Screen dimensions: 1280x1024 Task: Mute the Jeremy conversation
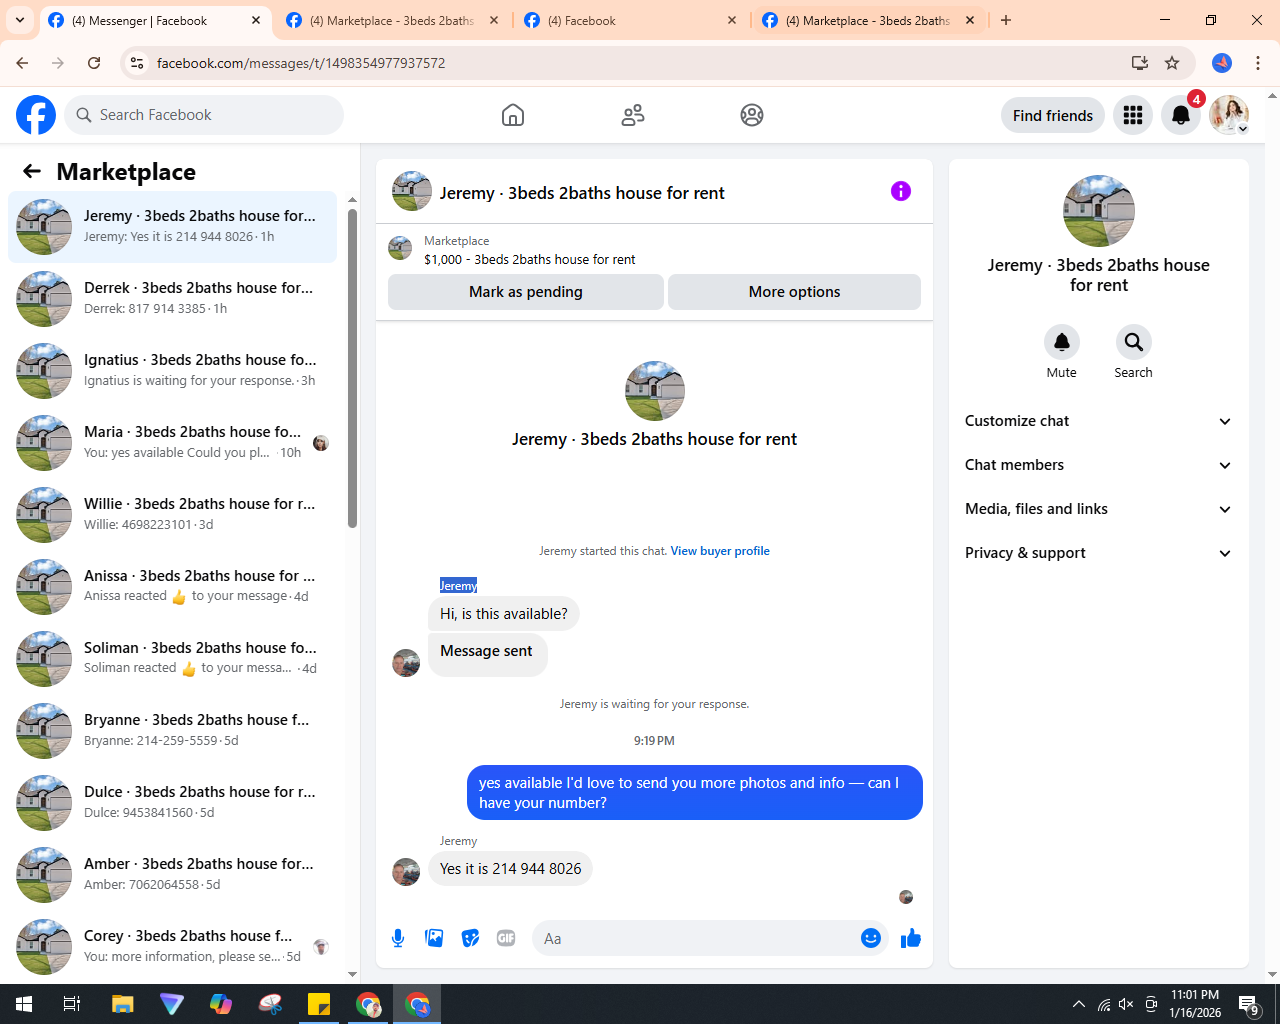click(x=1062, y=342)
